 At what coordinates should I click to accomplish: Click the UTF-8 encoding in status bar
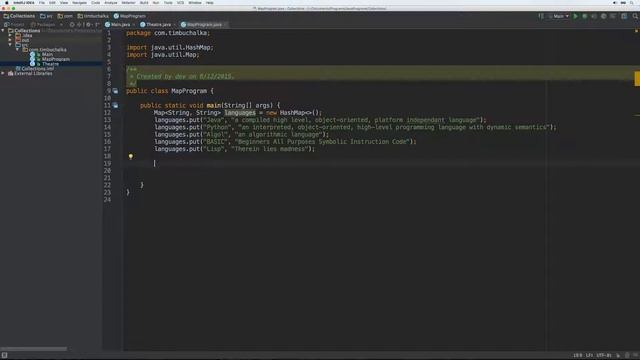click(604, 355)
